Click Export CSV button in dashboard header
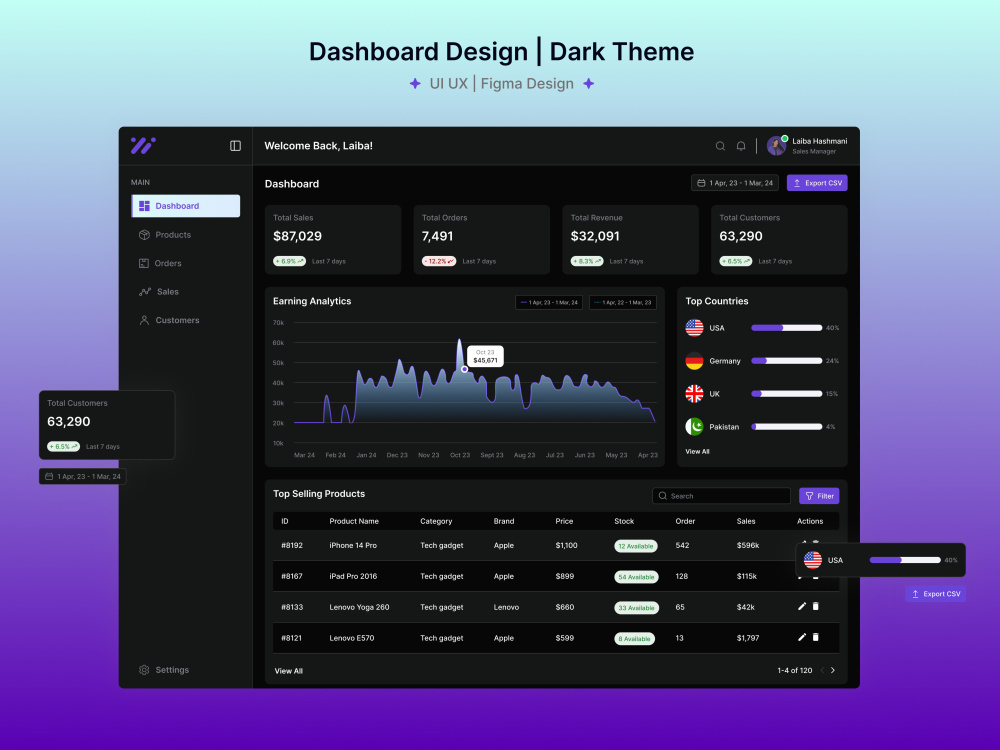This screenshot has height=750, width=1000. pos(817,183)
